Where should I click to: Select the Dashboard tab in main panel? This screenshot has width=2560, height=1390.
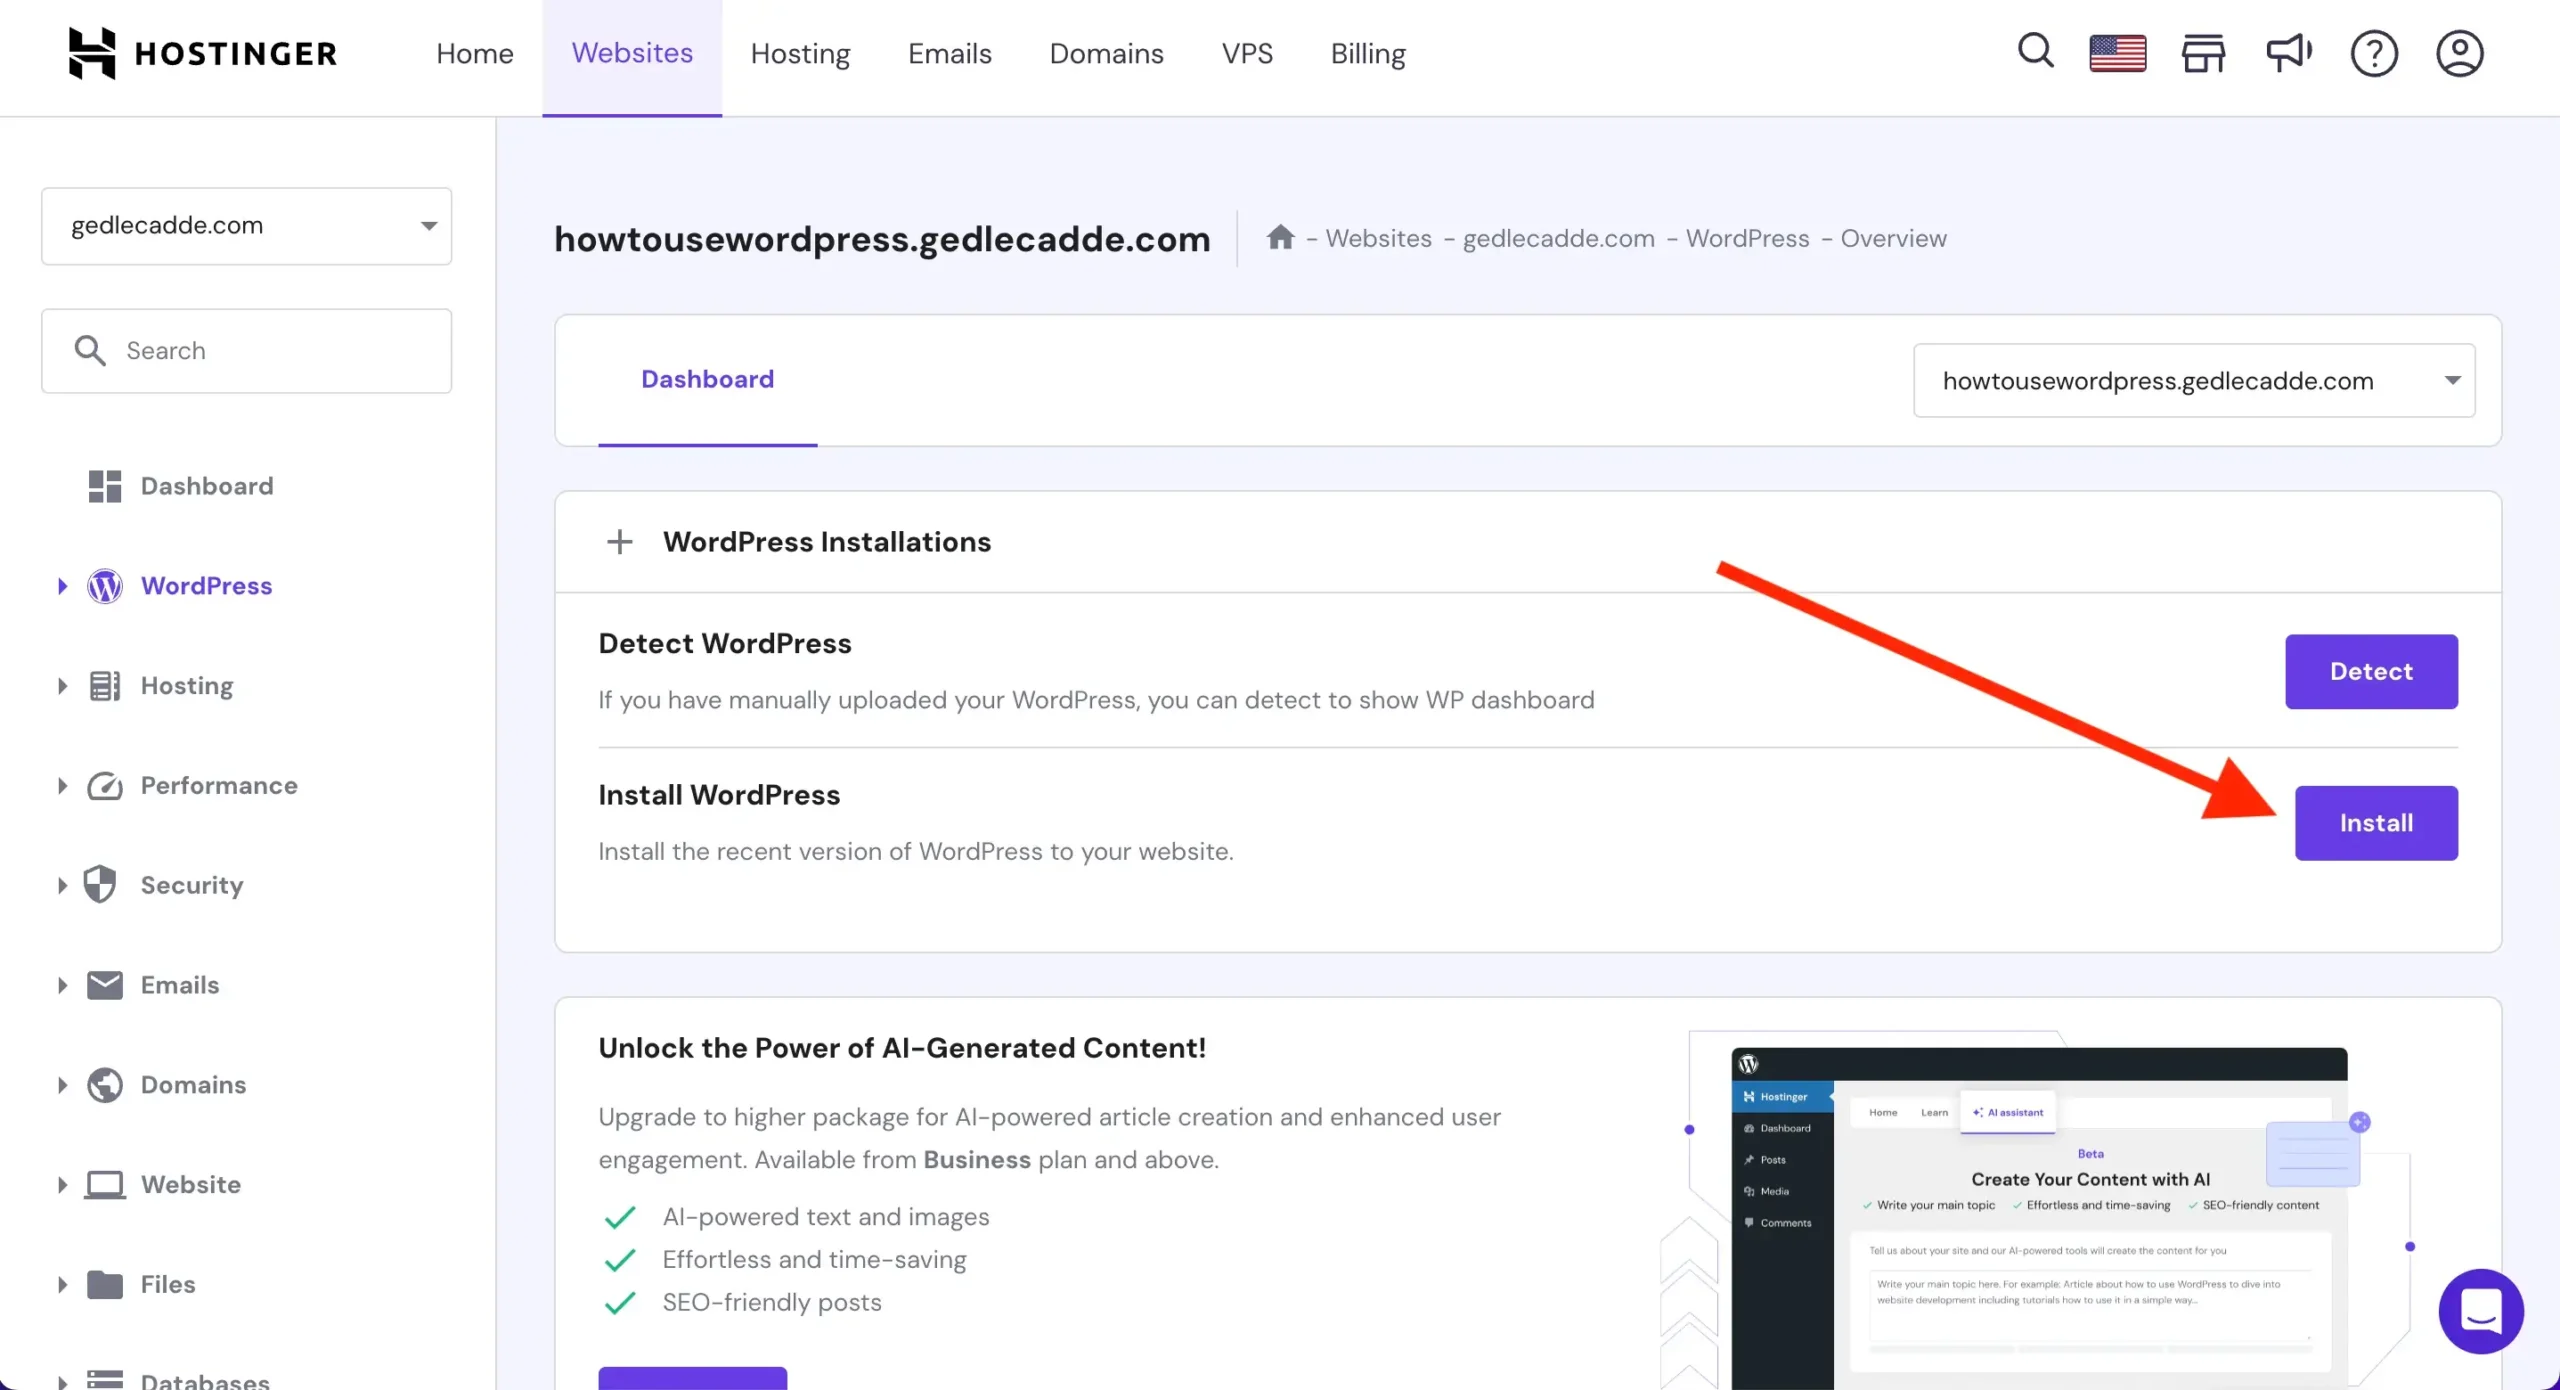(x=707, y=380)
